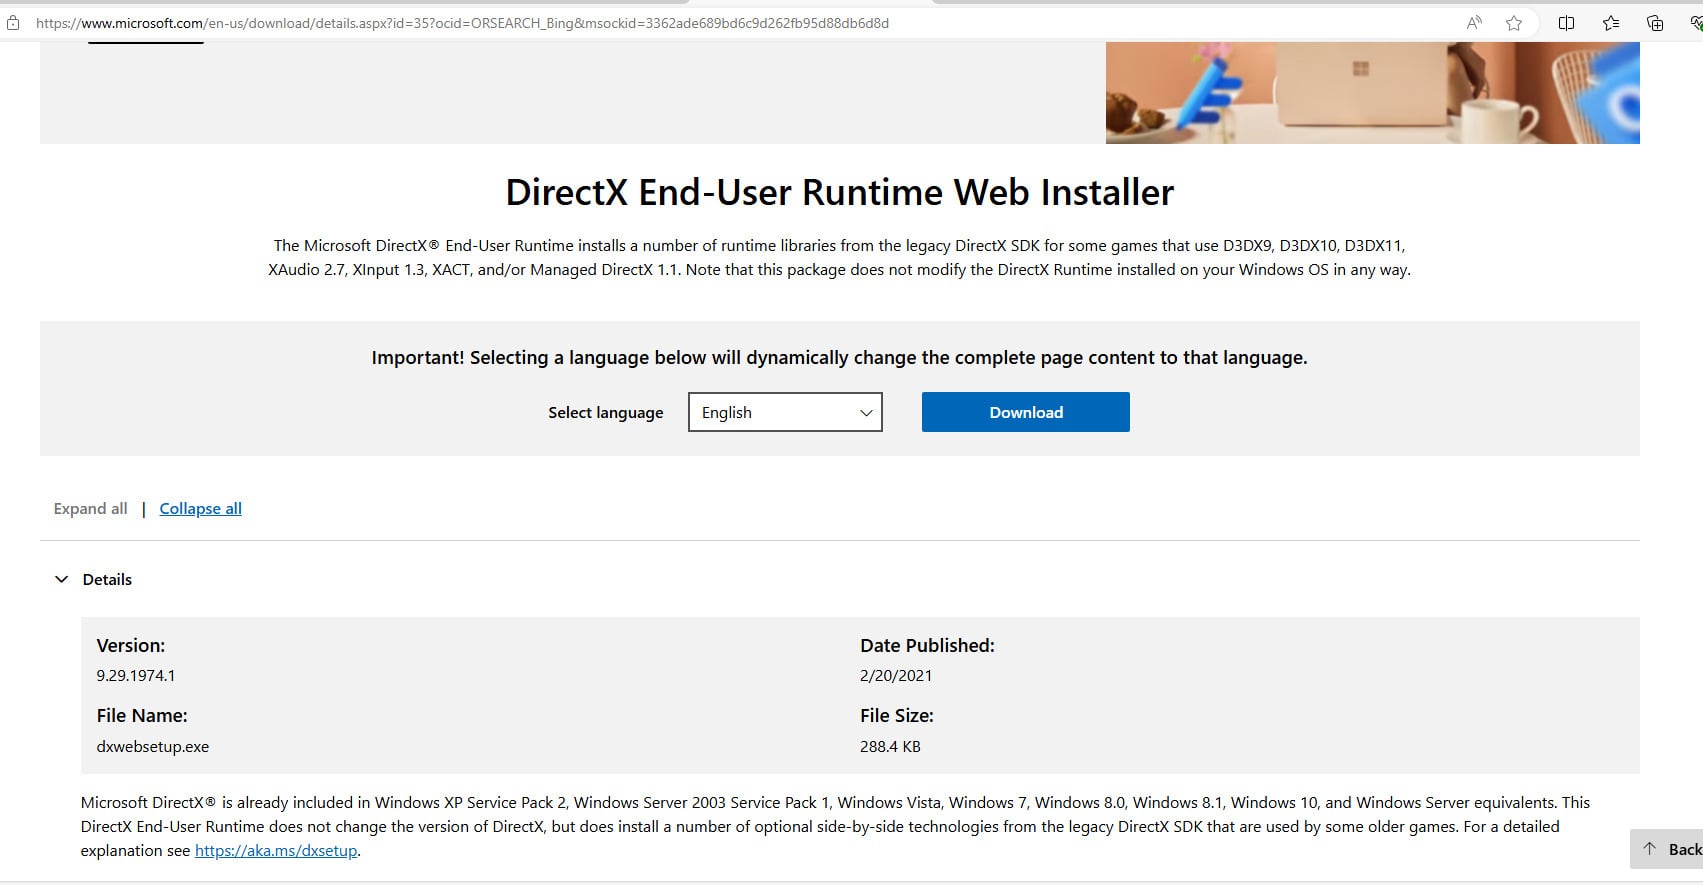The image size is (1703, 885).
Task: Click the file name dxwebsetup.exe
Action: pos(153,747)
